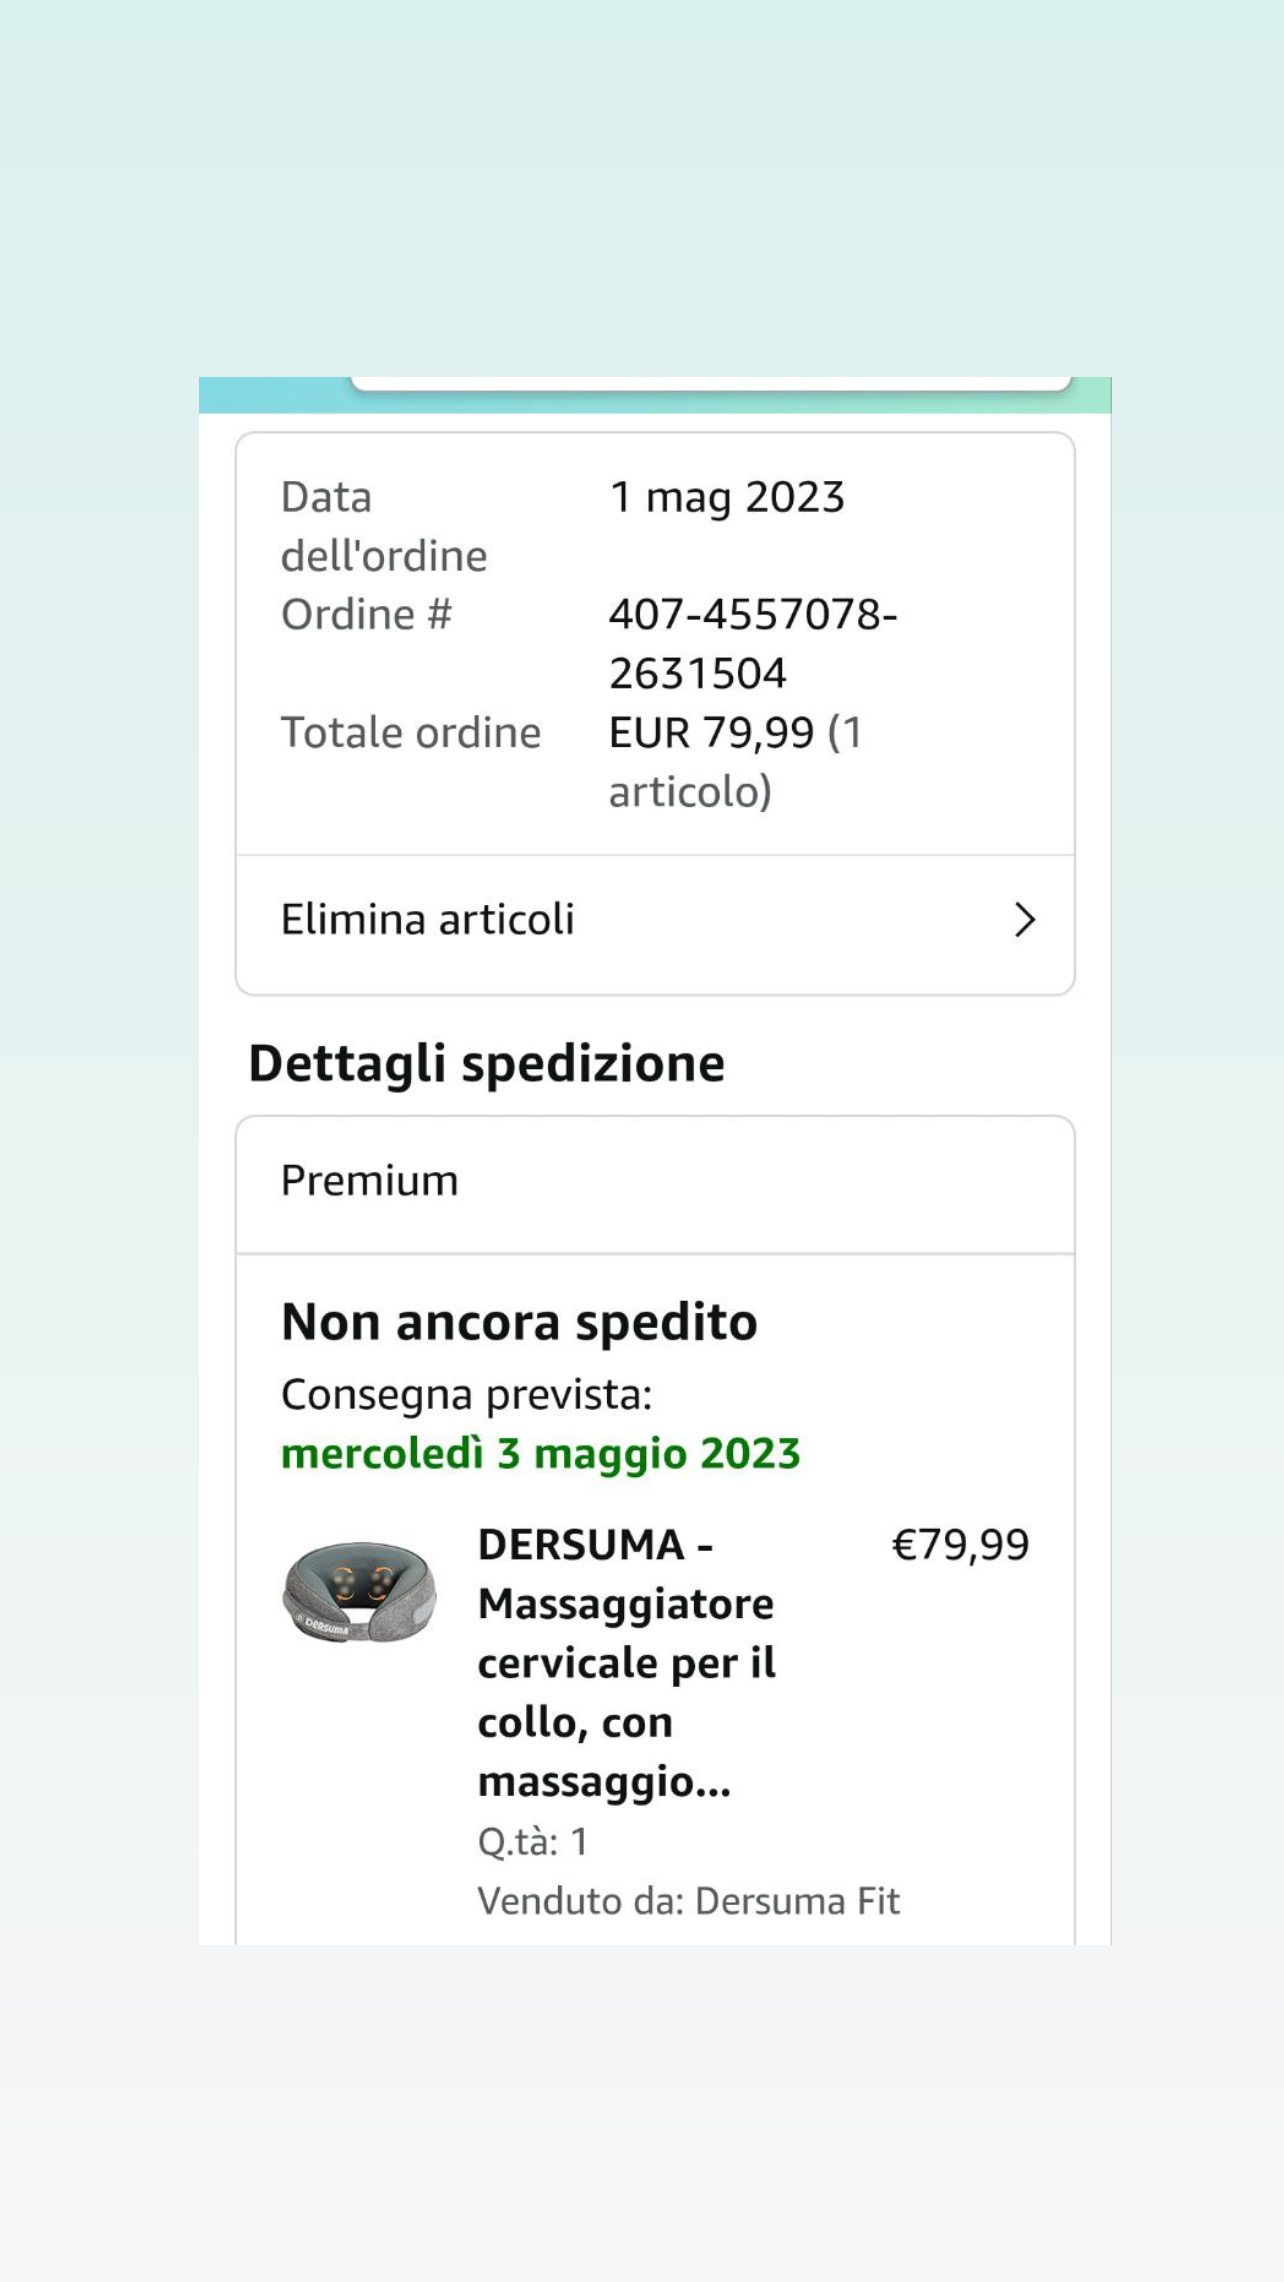
Task: Tap the Ordine # label
Action: [366, 614]
